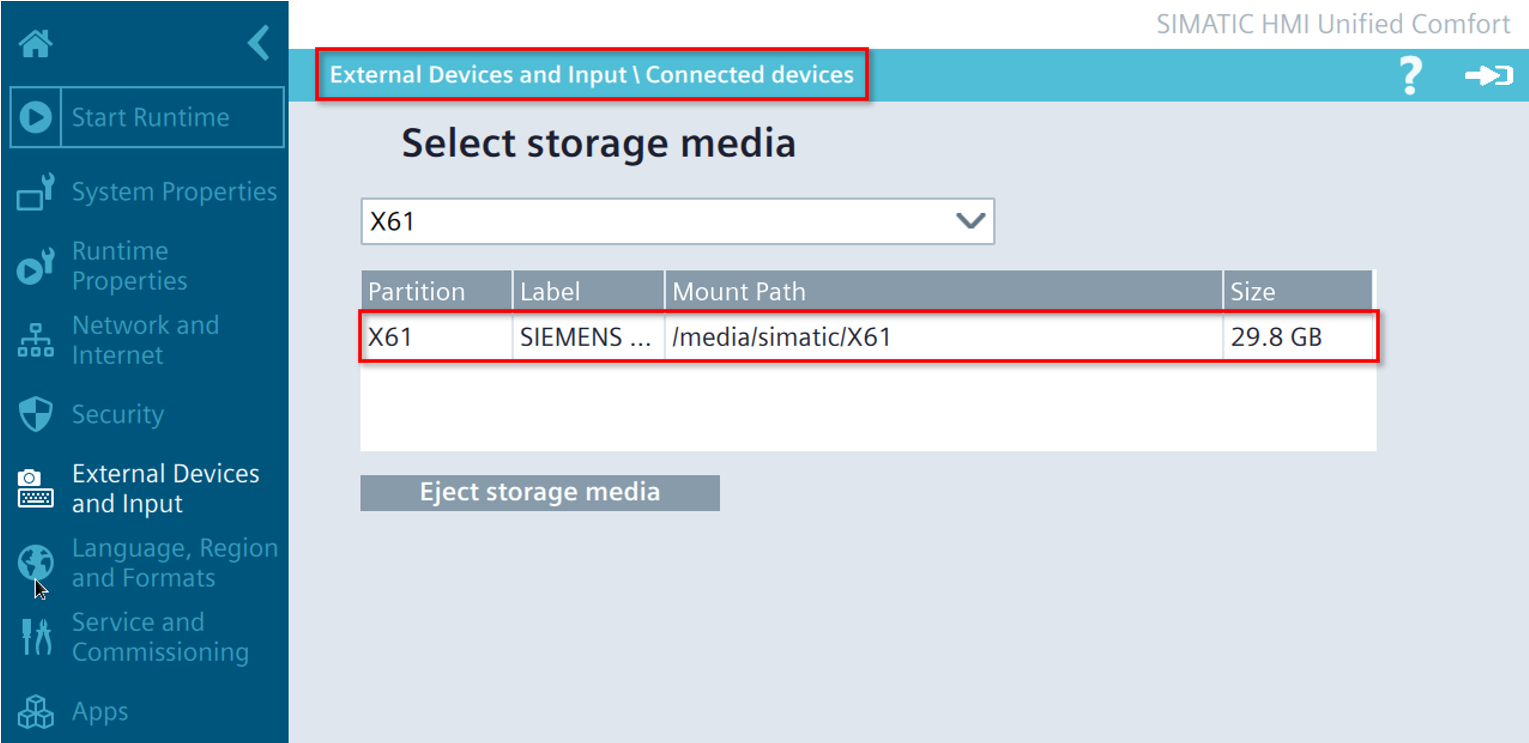The width and height of the screenshot is (1529, 743).
Task: Select the X61 partition table row
Action: point(868,337)
